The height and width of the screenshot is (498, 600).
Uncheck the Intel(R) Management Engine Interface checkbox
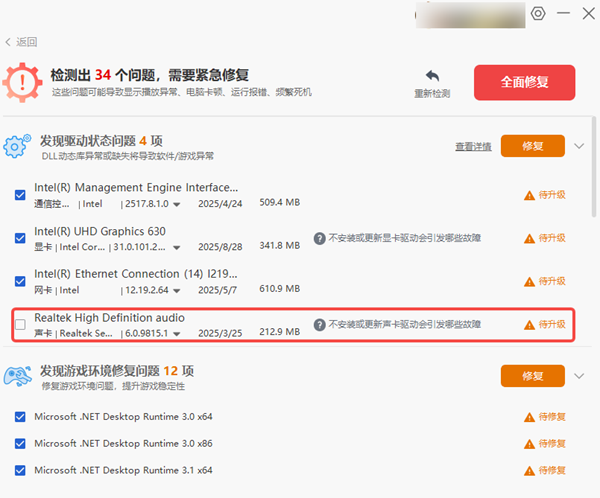point(20,195)
